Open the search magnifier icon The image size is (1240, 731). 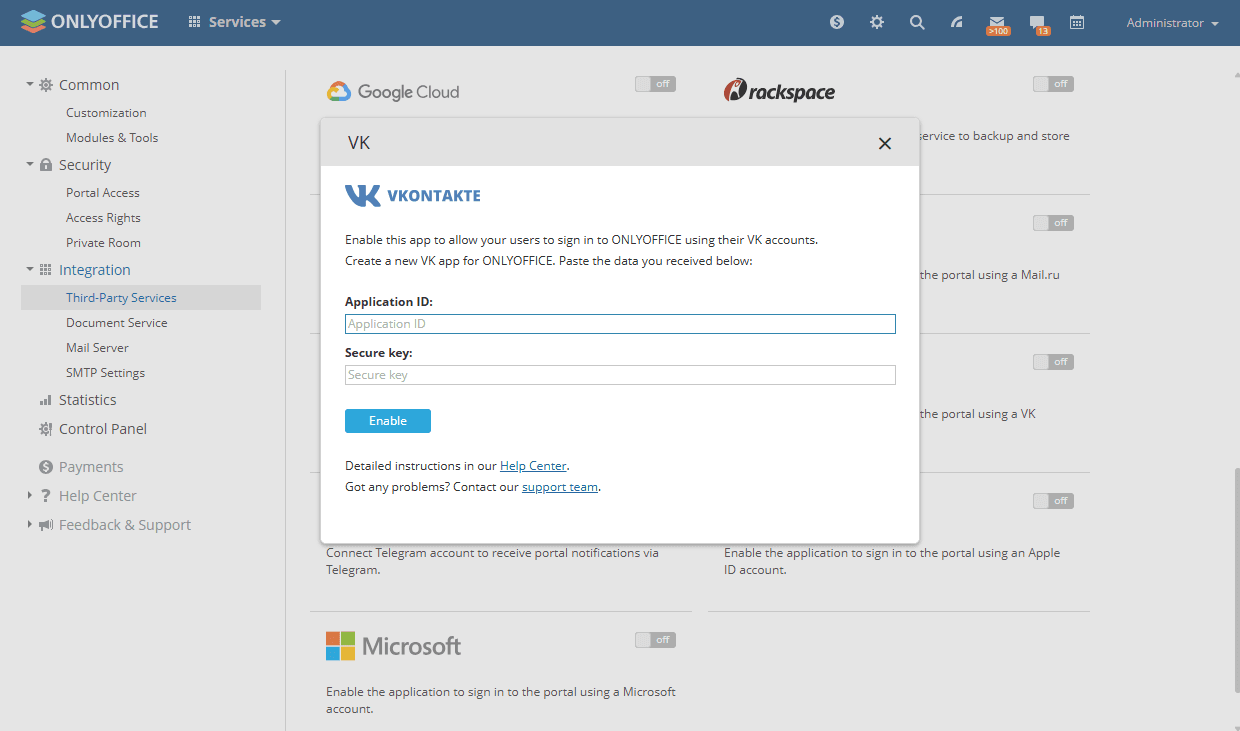coord(917,22)
